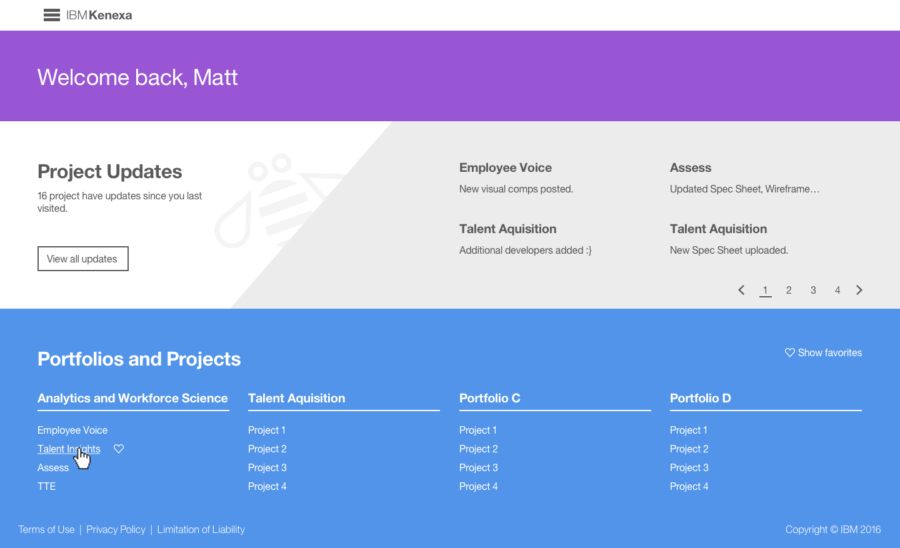
Task: Open the Portfolio C heading
Action: click(489, 398)
